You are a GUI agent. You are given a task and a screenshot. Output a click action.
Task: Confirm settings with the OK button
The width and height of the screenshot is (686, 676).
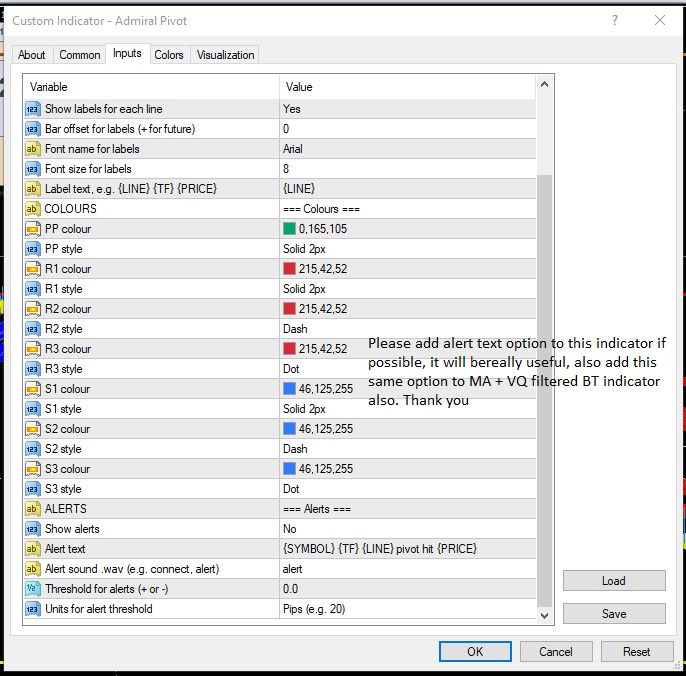475,651
